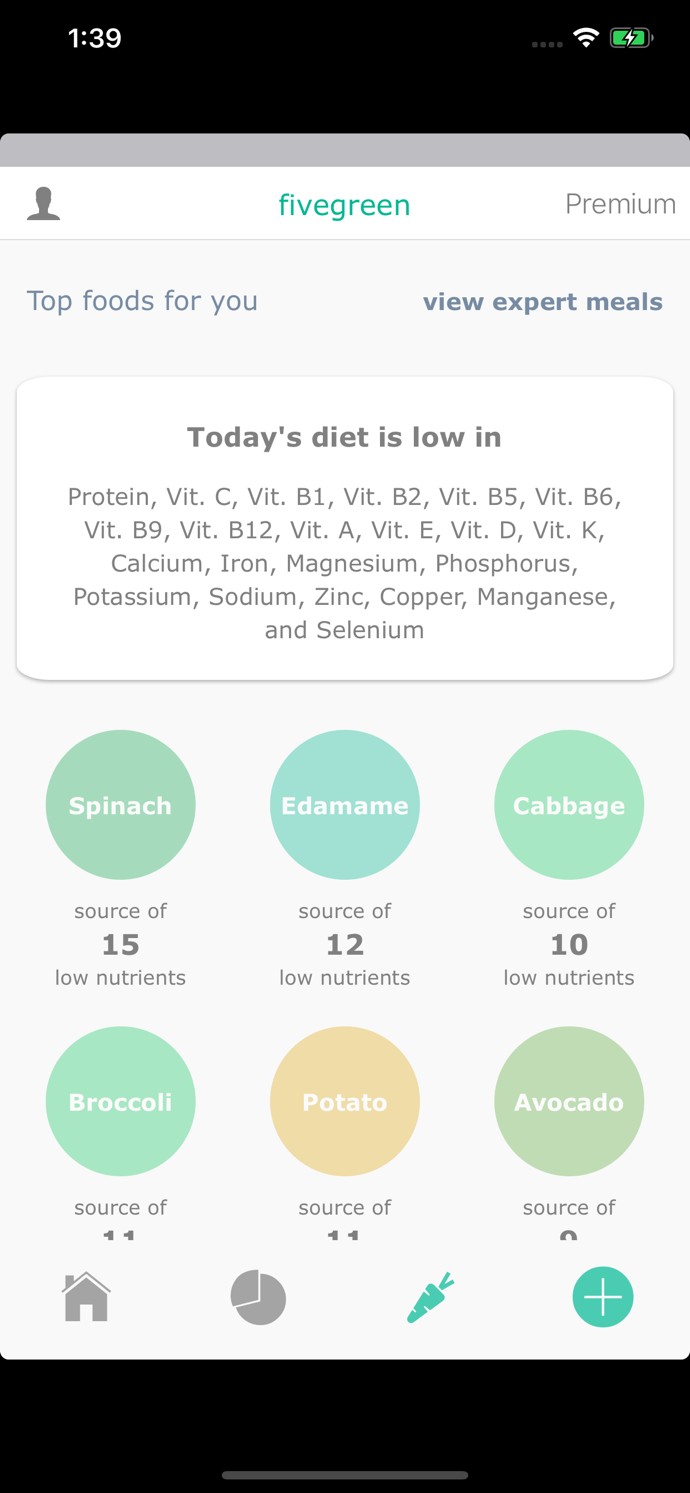Check the Wi-Fi status icon
690x1493 pixels.
585,38
